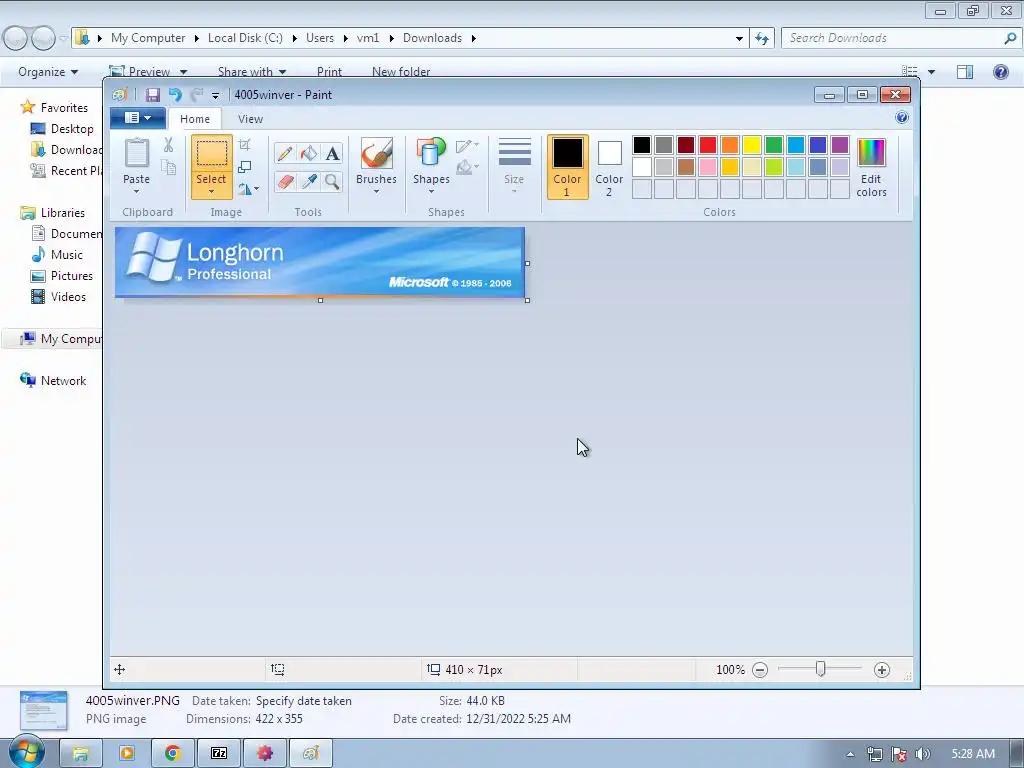Open the Organize dropdown in Explorer
The height and width of the screenshot is (768, 1024).
[48, 72]
